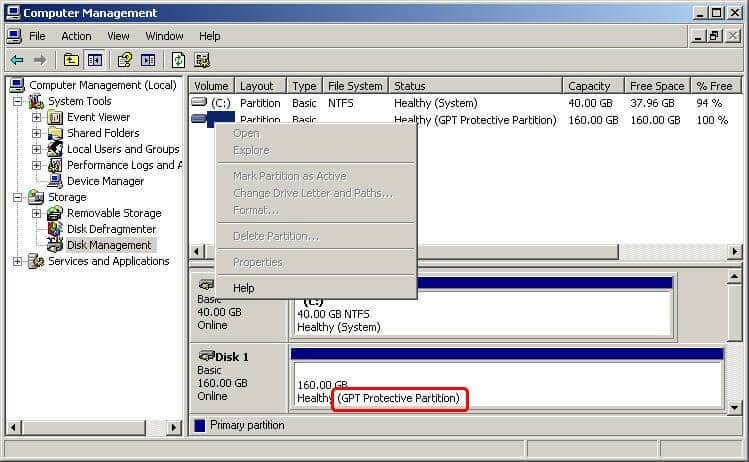The height and width of the screenshot is (462, 749).
Task: Click the Back arrow toolbar icon
Action: (x=17, y=60)
